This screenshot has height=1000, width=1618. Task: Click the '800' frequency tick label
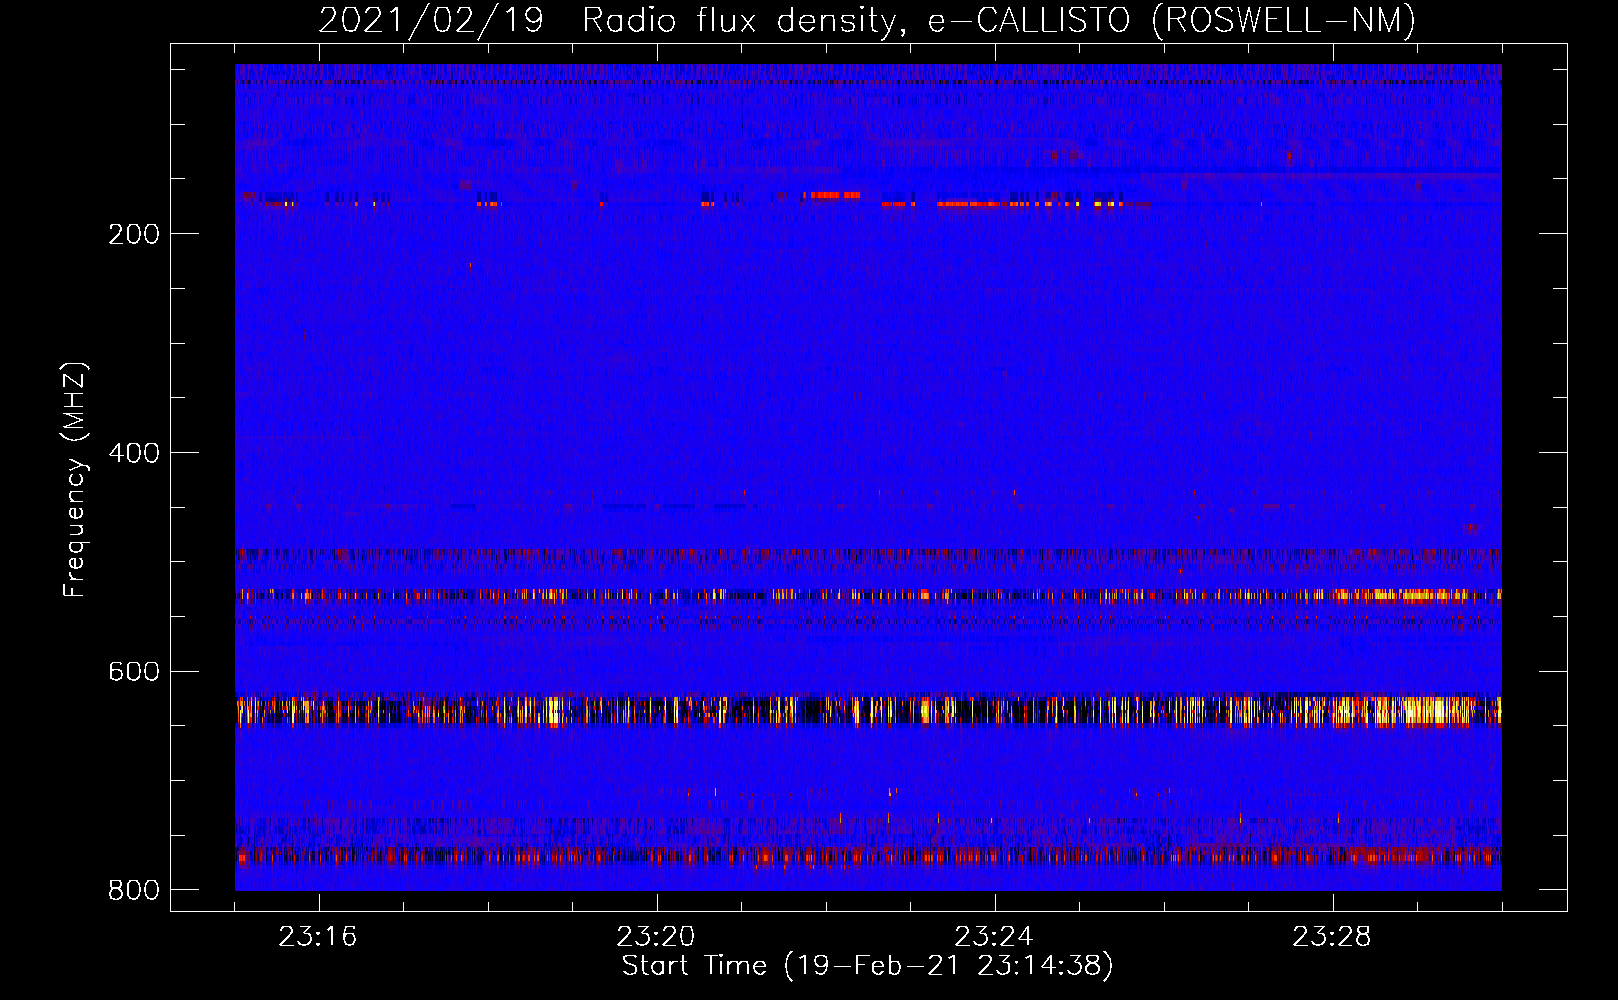click(x=134, y=890)
